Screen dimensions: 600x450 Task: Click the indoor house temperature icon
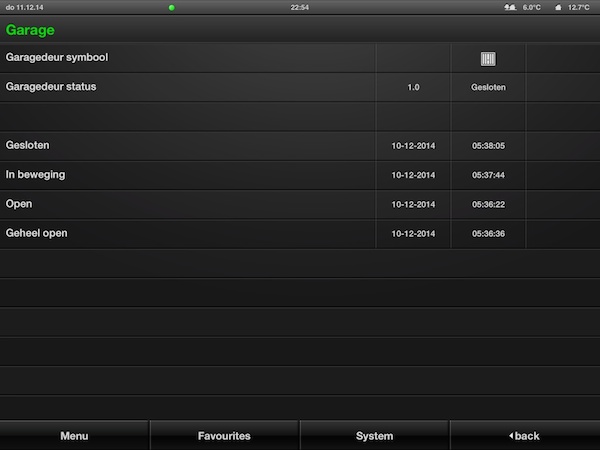coord(558,7)
